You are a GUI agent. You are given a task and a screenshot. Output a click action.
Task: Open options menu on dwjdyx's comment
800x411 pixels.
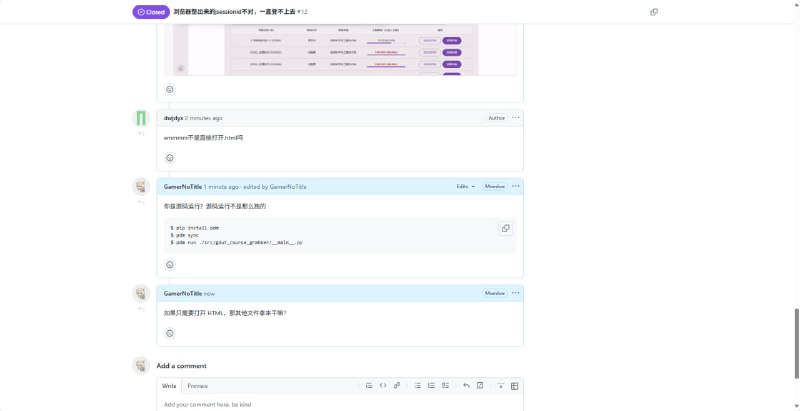click(516, 118)
